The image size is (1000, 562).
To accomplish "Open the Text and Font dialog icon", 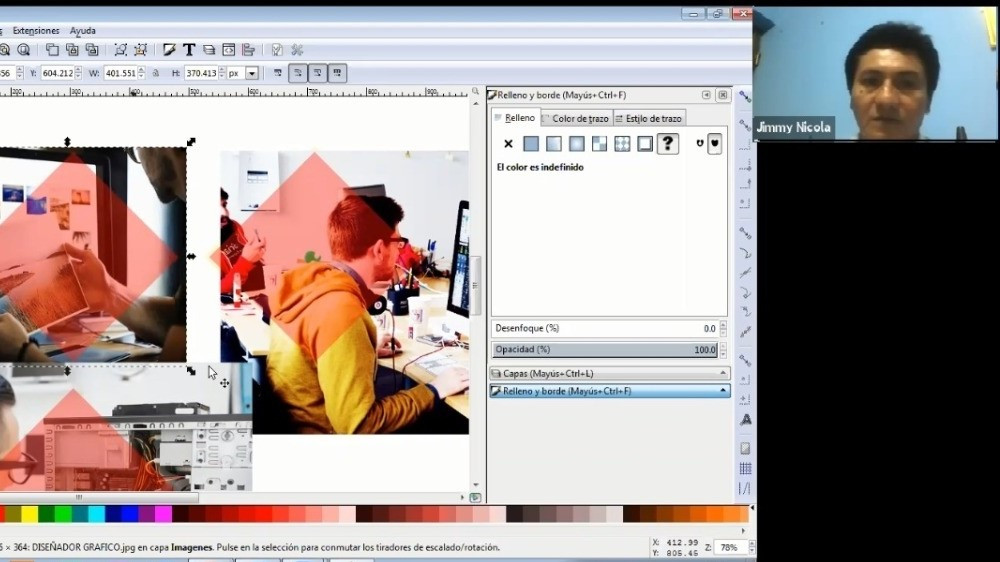I will coord(188,50).
